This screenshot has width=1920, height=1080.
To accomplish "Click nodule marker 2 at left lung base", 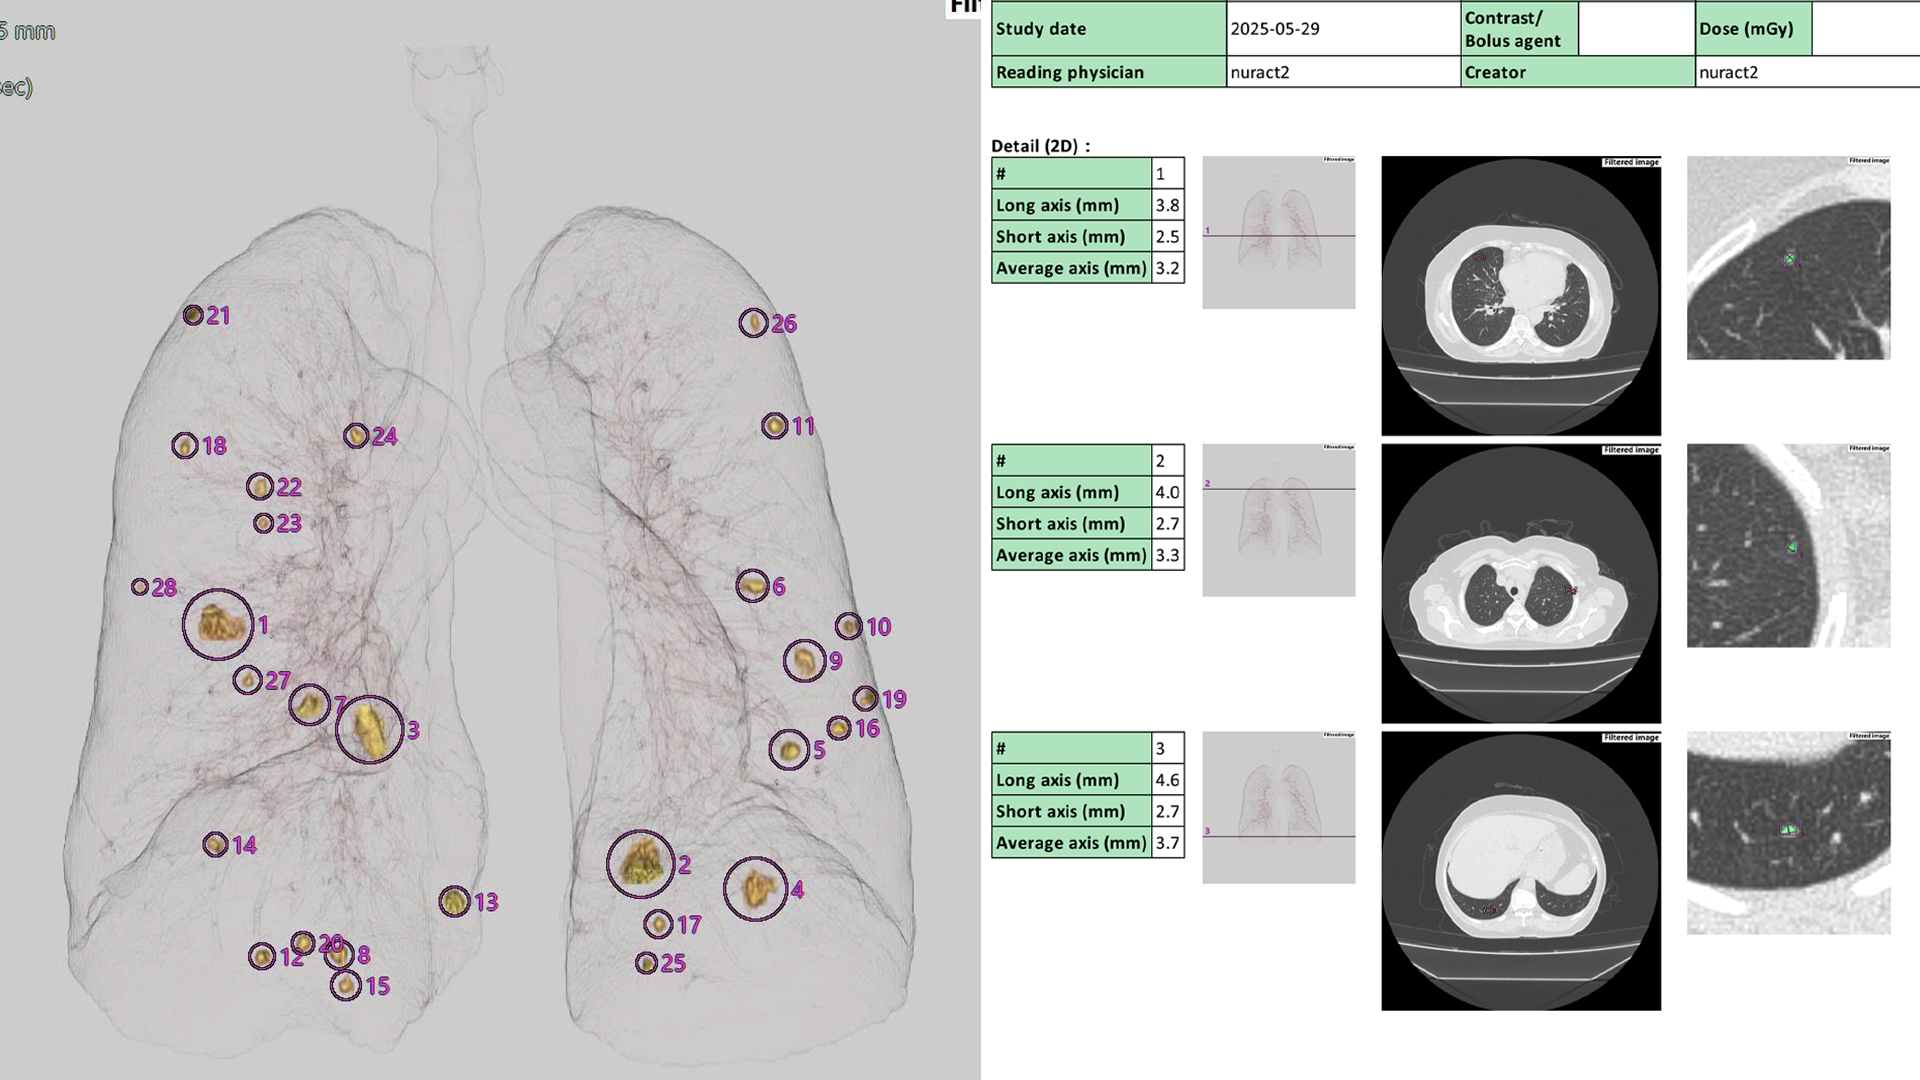I will [640, 863].
